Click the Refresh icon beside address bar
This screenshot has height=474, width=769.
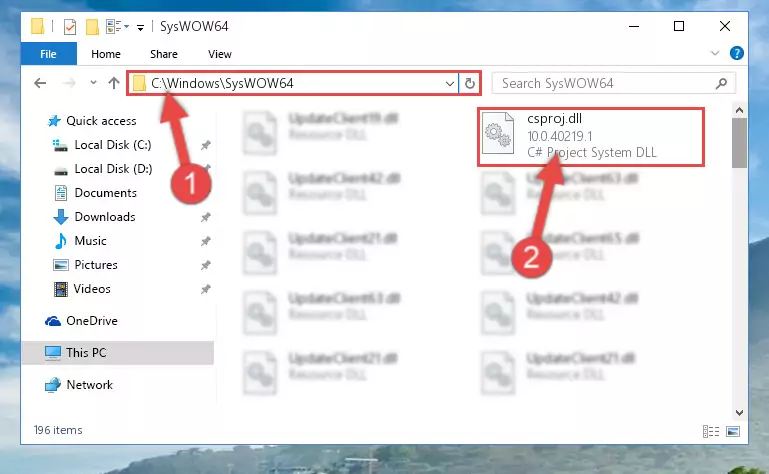point(469,83)
